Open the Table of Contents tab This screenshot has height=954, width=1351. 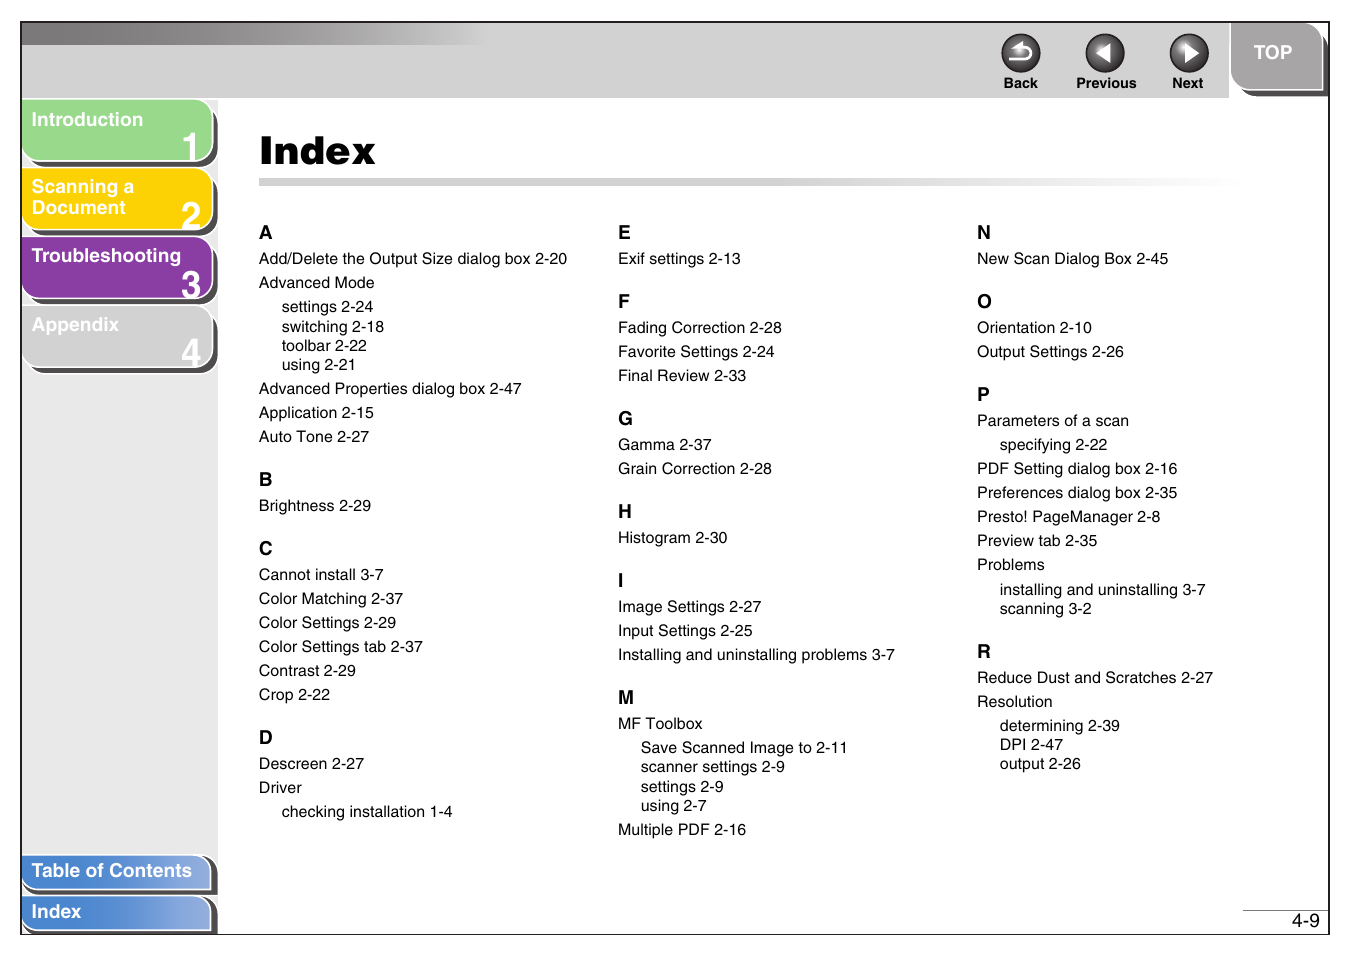pos(117,872)
